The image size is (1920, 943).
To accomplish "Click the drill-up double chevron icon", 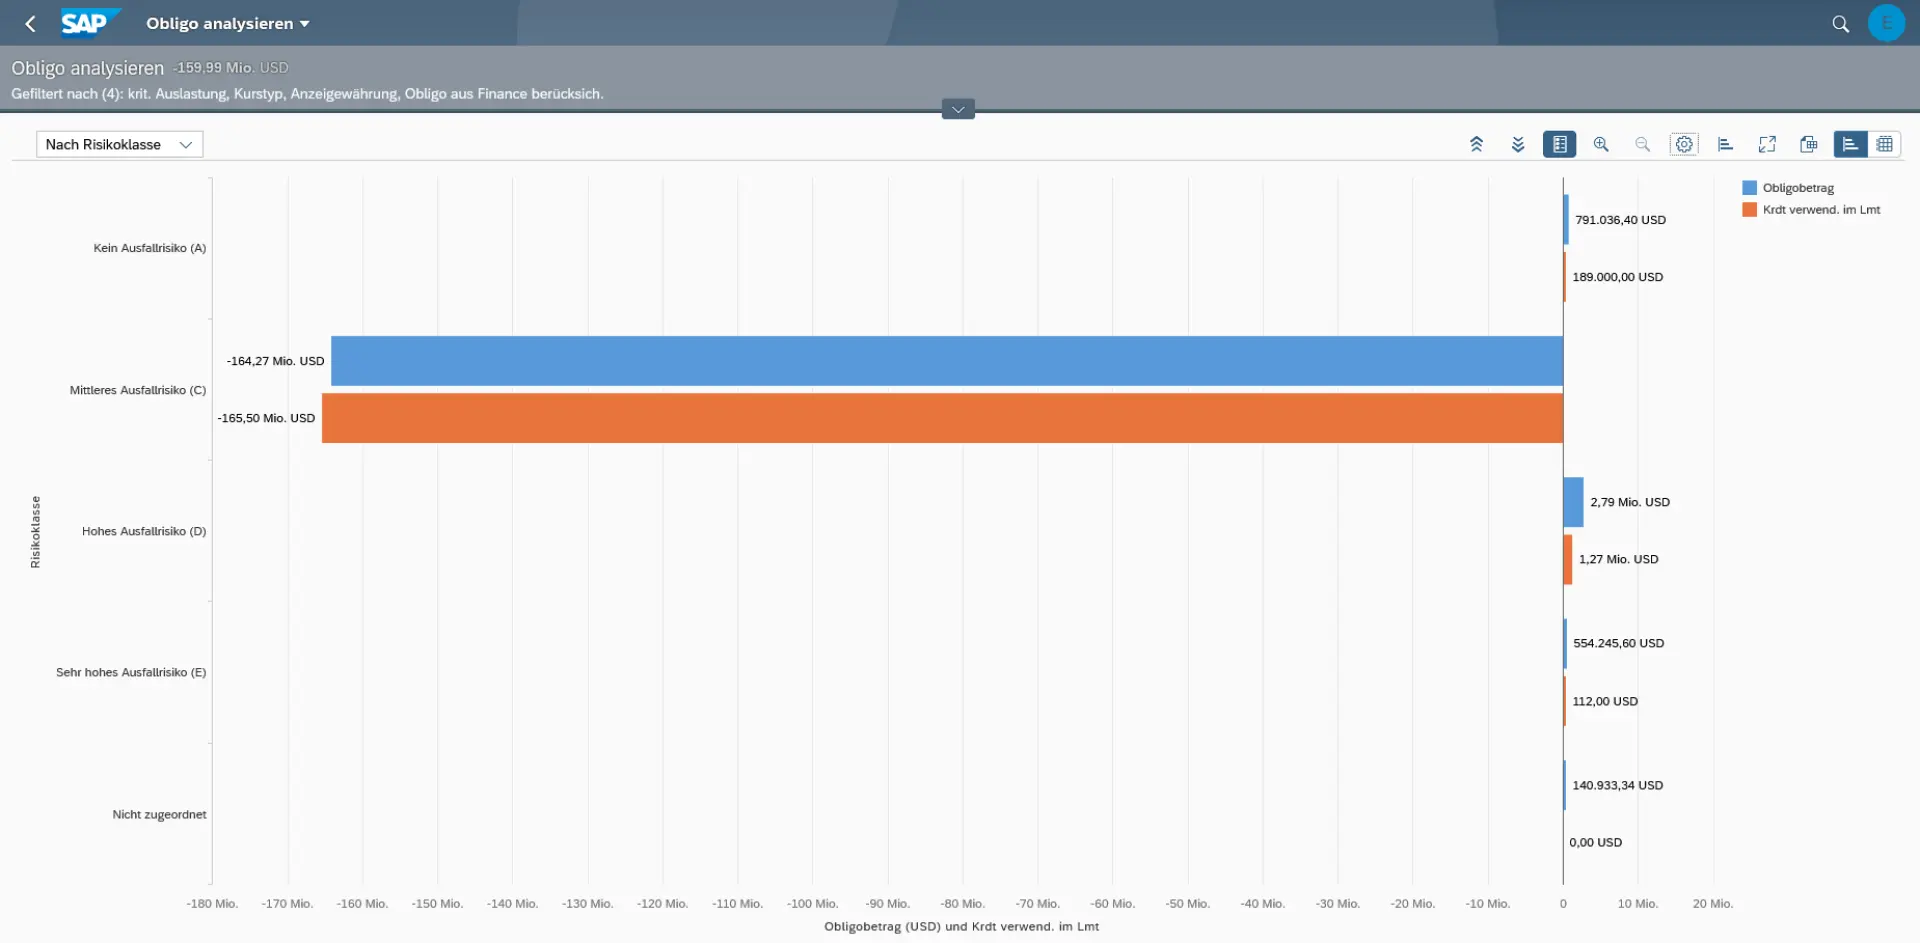I will [1476, 144].
